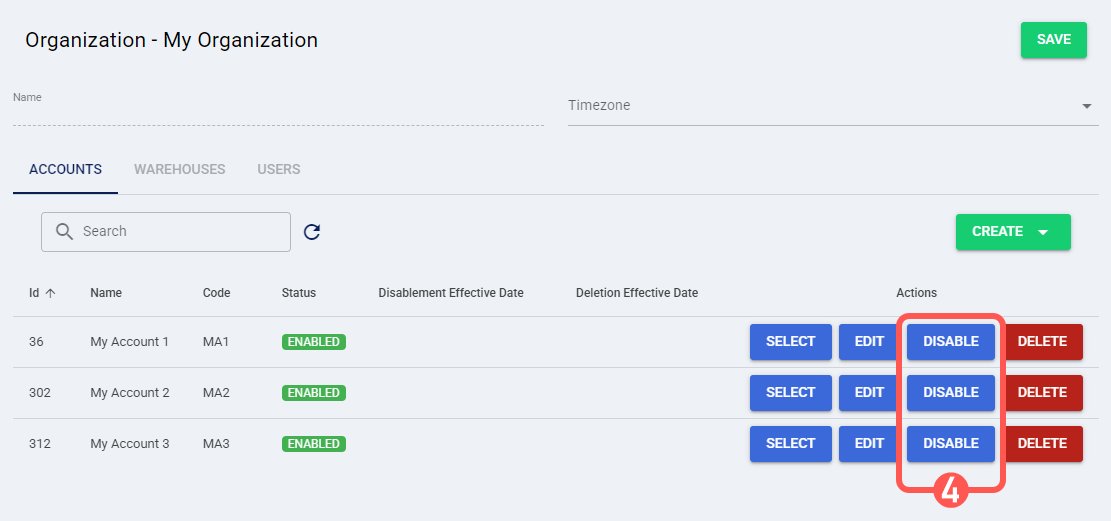The height and width of the screenshot is (521, 1111).
Task: Click the magnifier icon in Search box
Action: (64, 232)
